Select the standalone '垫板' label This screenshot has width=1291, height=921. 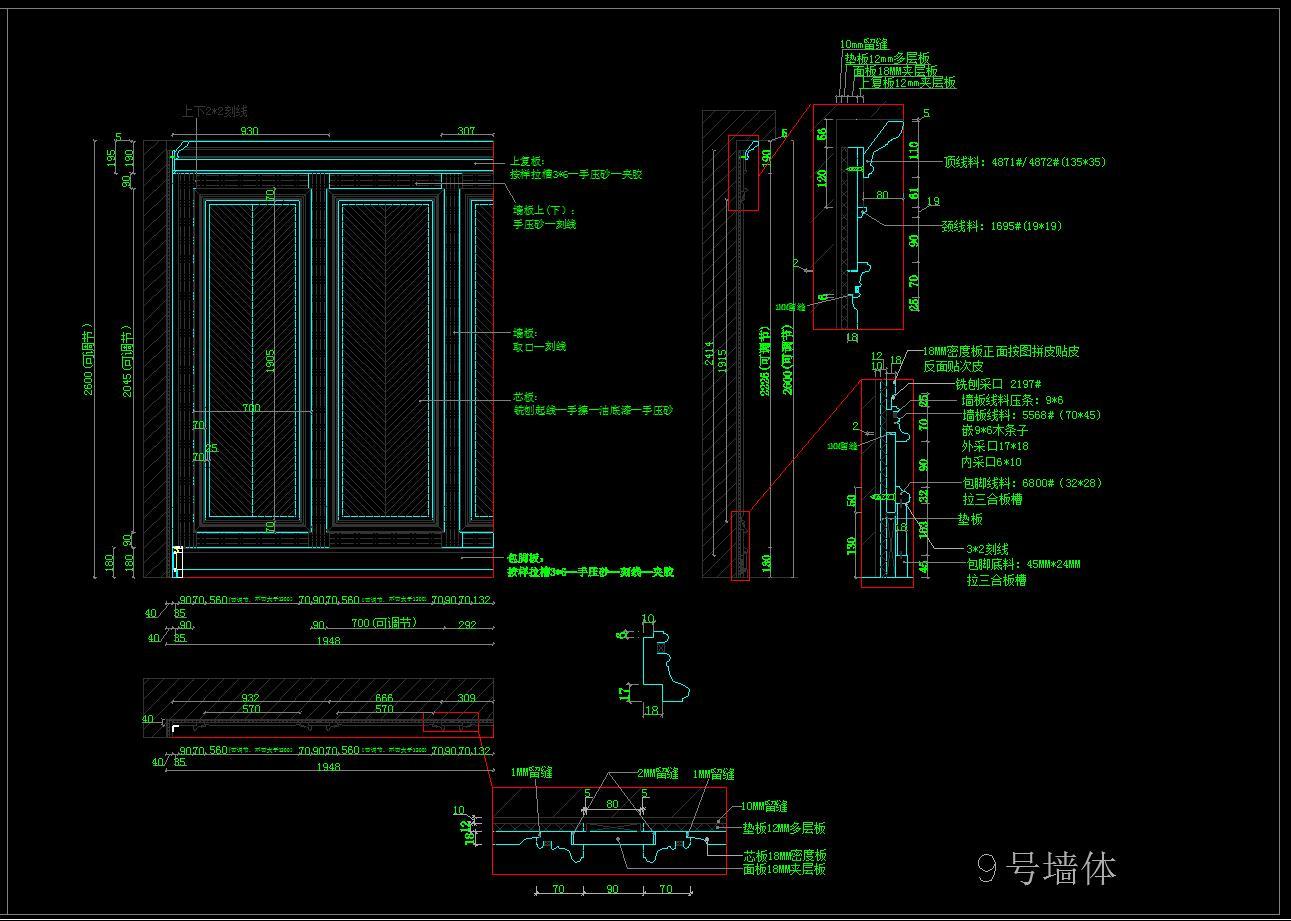[970, 519]
